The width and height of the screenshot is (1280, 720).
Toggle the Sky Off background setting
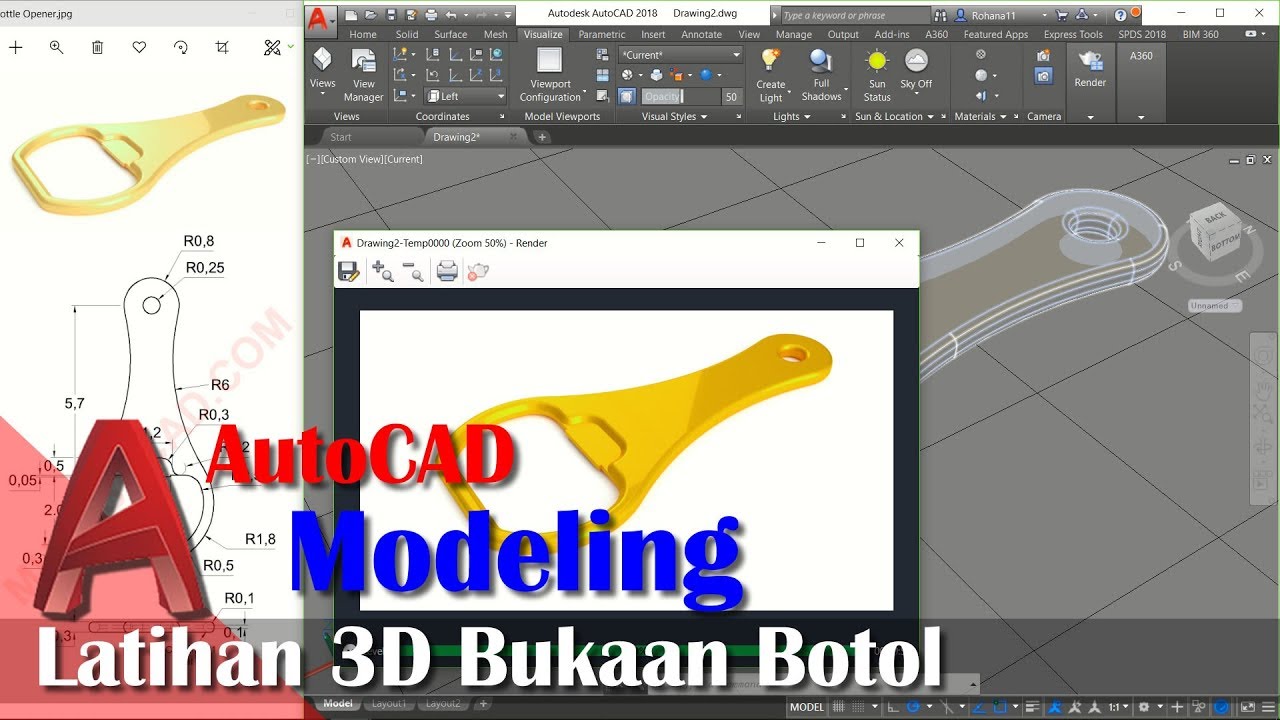916,70
